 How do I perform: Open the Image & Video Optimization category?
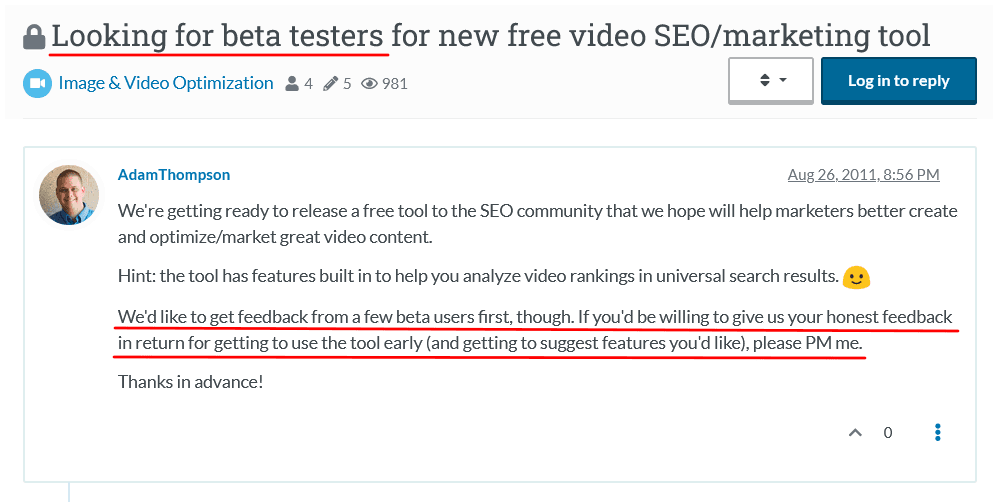(x=166, y=83)
